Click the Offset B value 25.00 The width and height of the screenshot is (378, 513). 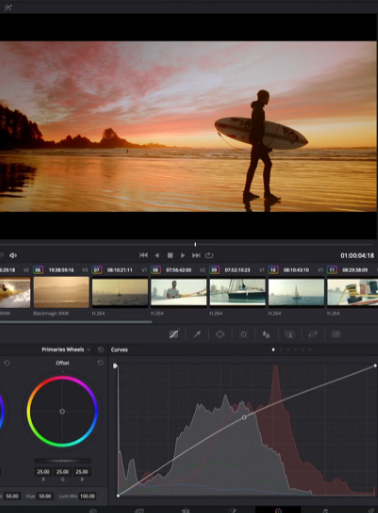click(82, 472)
